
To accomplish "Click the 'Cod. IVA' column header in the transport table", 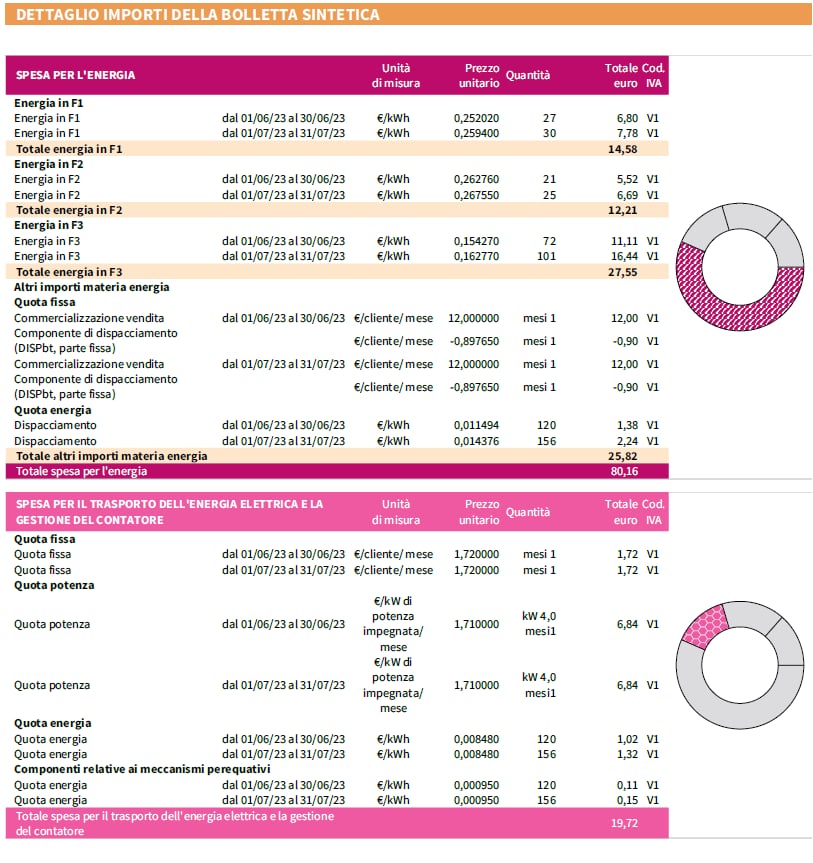I will (653, 512).
